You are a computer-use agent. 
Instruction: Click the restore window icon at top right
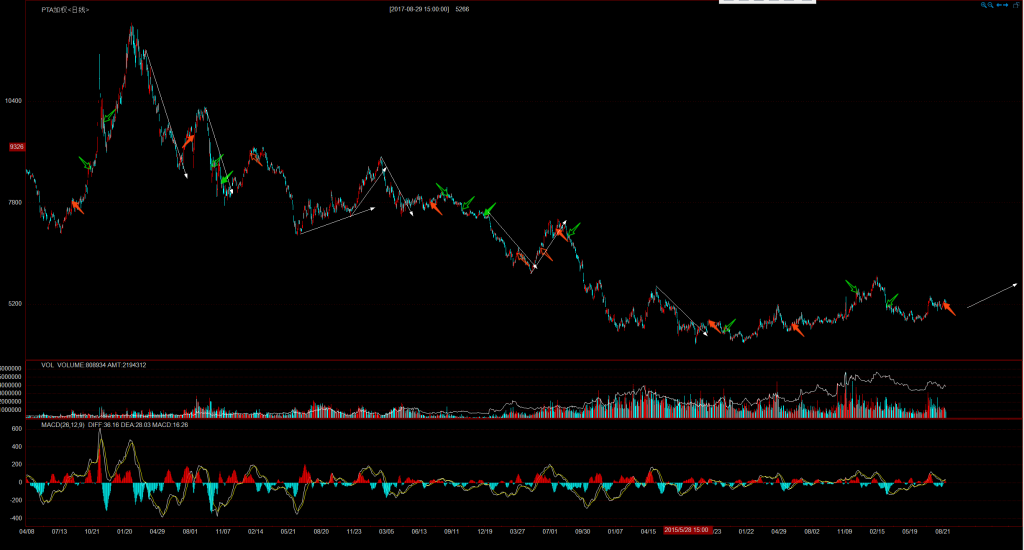(x=1016, y=6)
